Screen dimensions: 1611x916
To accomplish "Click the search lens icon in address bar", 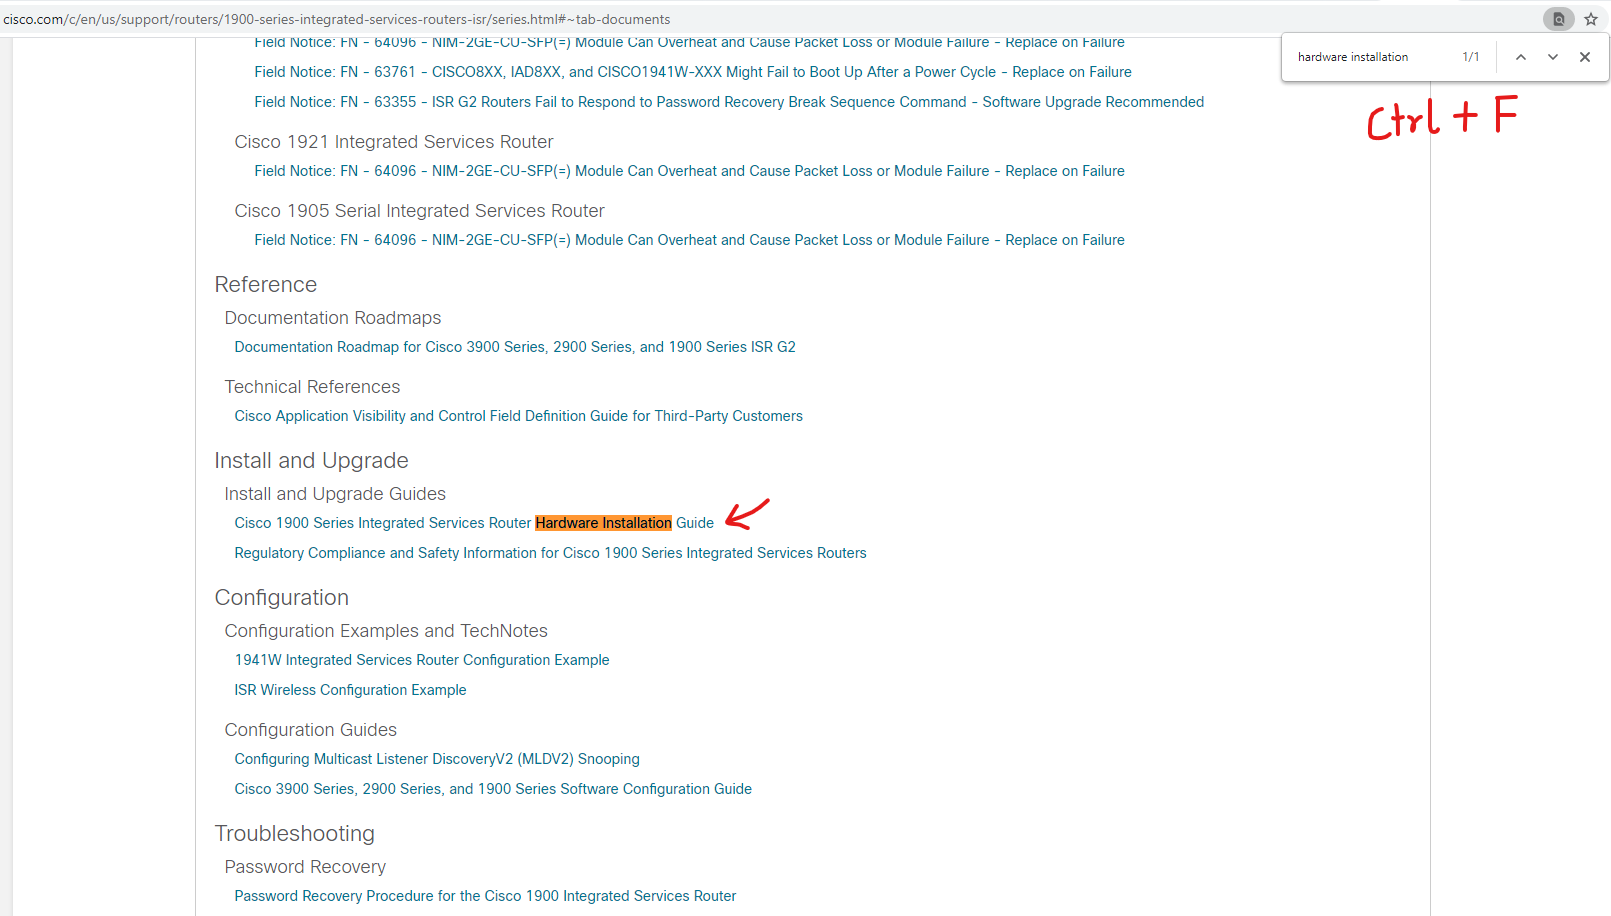I will [x=1558, y=19].
